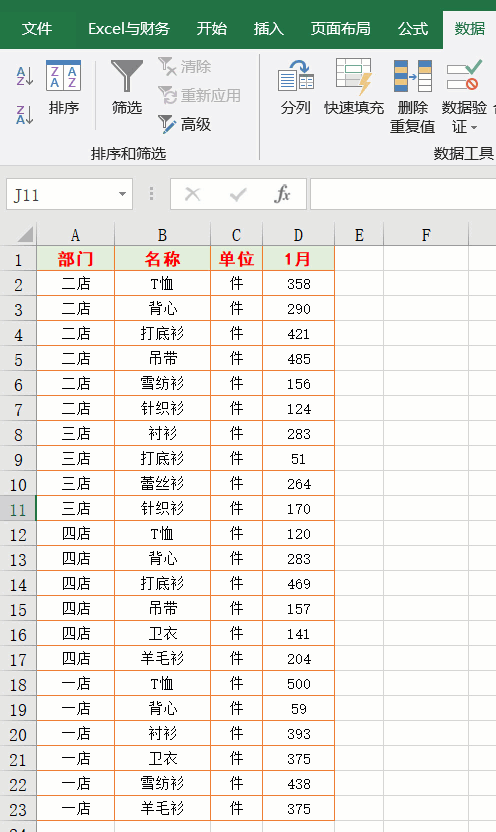Click cell with value 124
The width and height of the screenshot is (496, 832).
click(298, 409)
